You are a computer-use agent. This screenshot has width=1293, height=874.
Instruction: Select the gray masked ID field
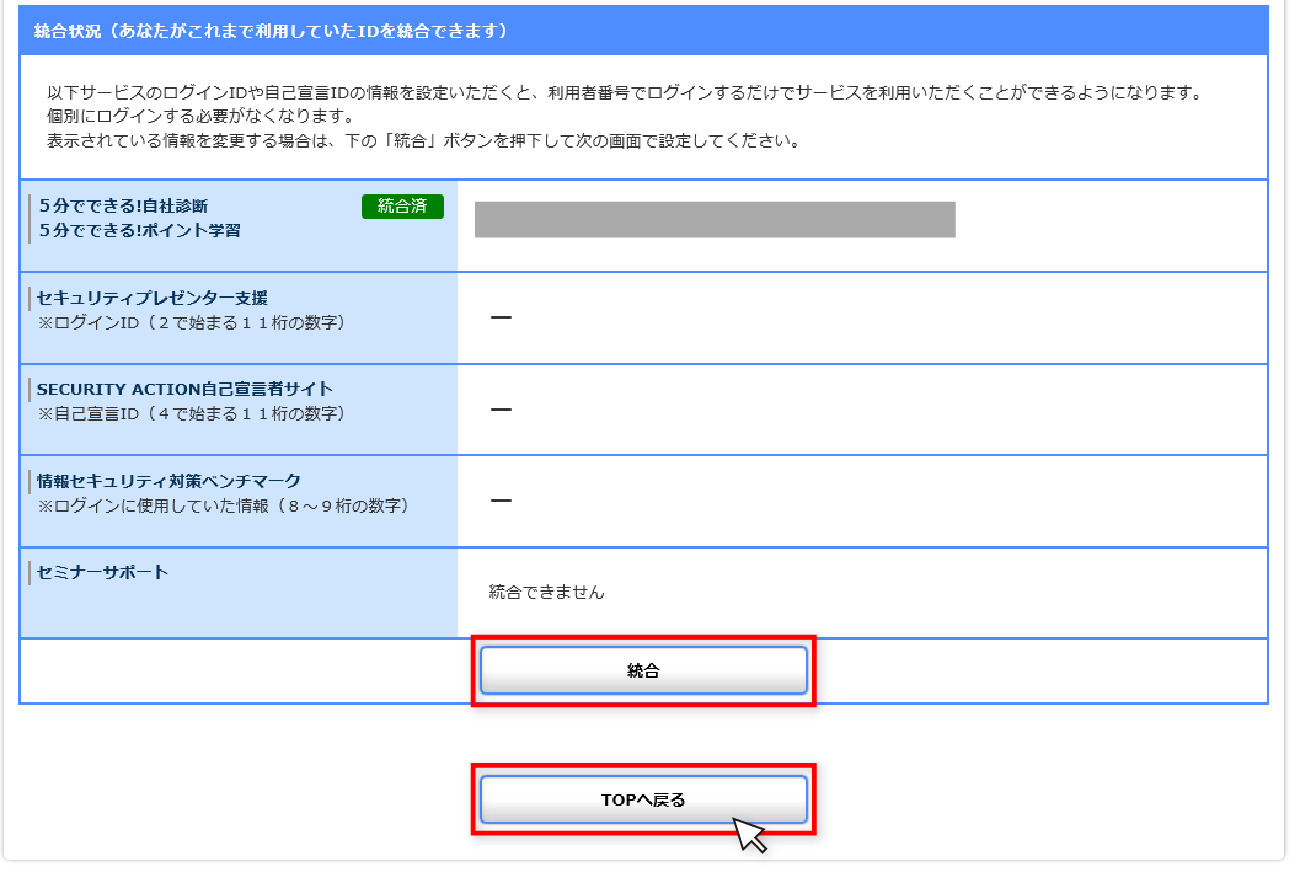(714, 219)
